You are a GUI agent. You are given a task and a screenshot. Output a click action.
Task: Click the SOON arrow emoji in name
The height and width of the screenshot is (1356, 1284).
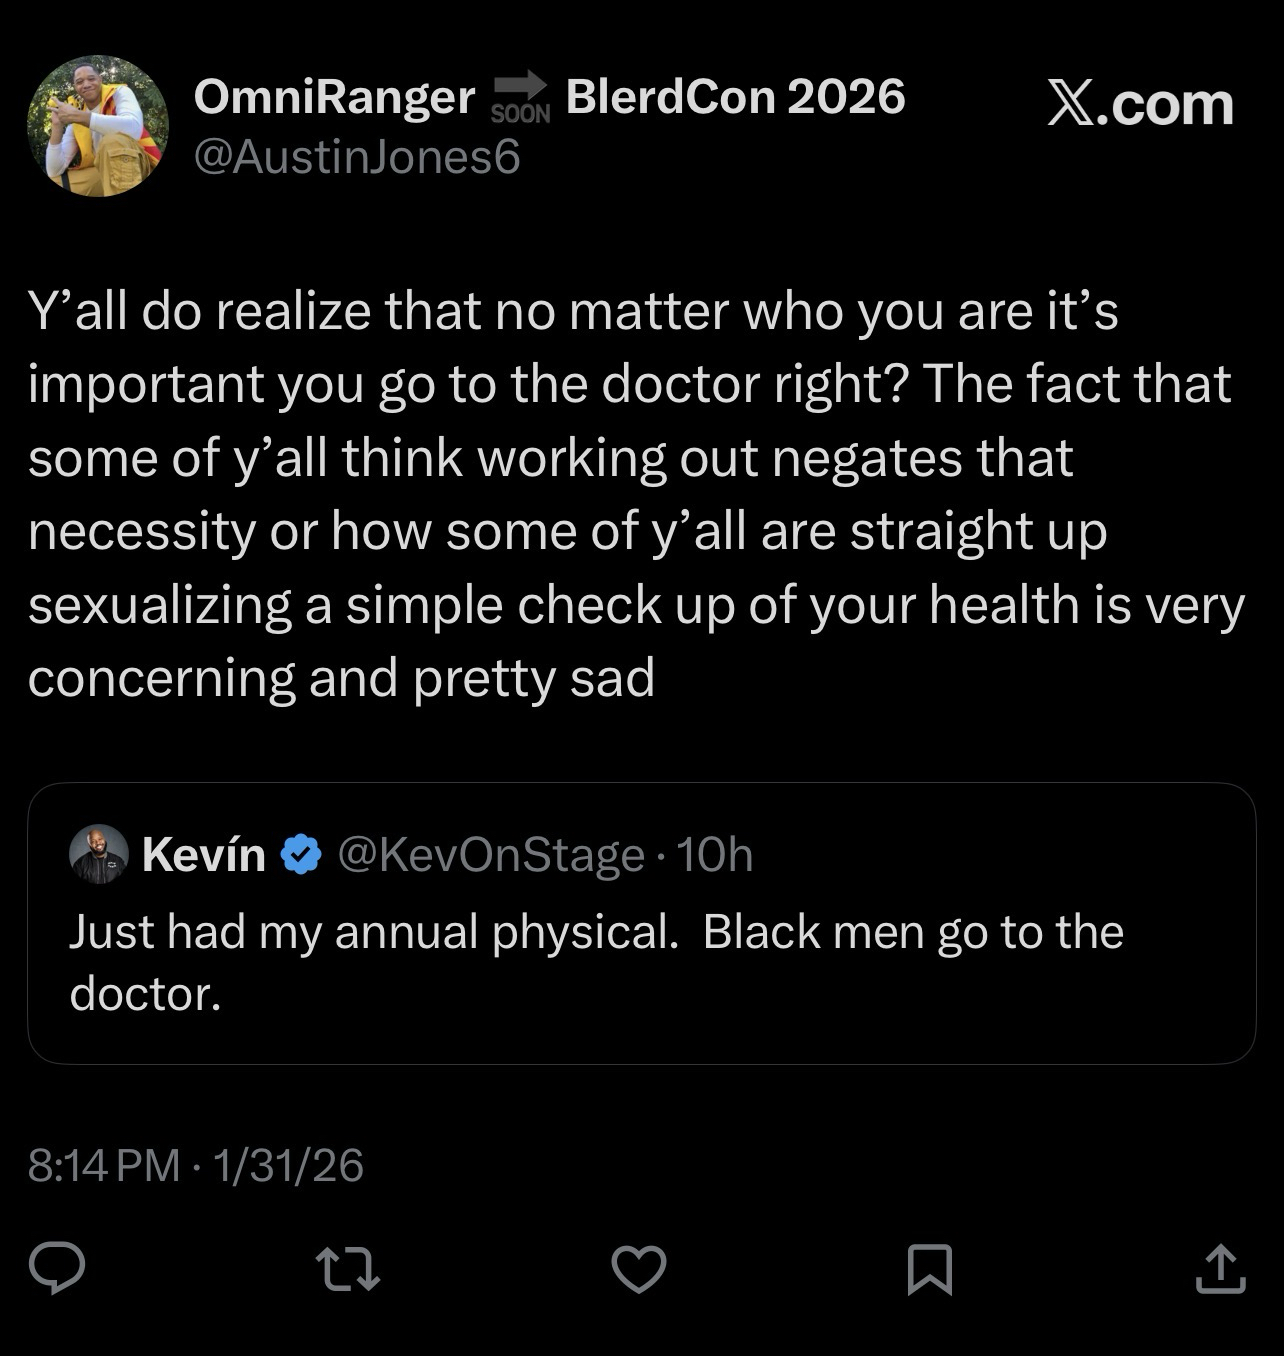coord(520,98)
